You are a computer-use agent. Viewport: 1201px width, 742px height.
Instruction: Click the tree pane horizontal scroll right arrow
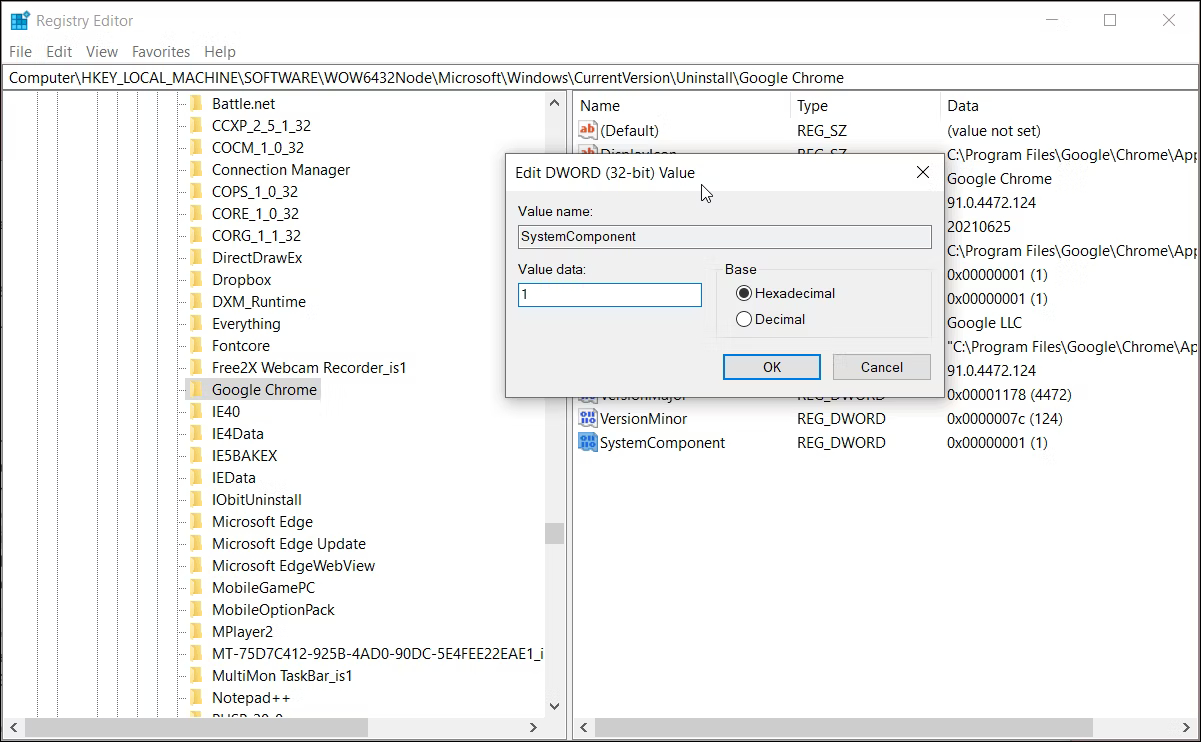click(x=535, y=728)
